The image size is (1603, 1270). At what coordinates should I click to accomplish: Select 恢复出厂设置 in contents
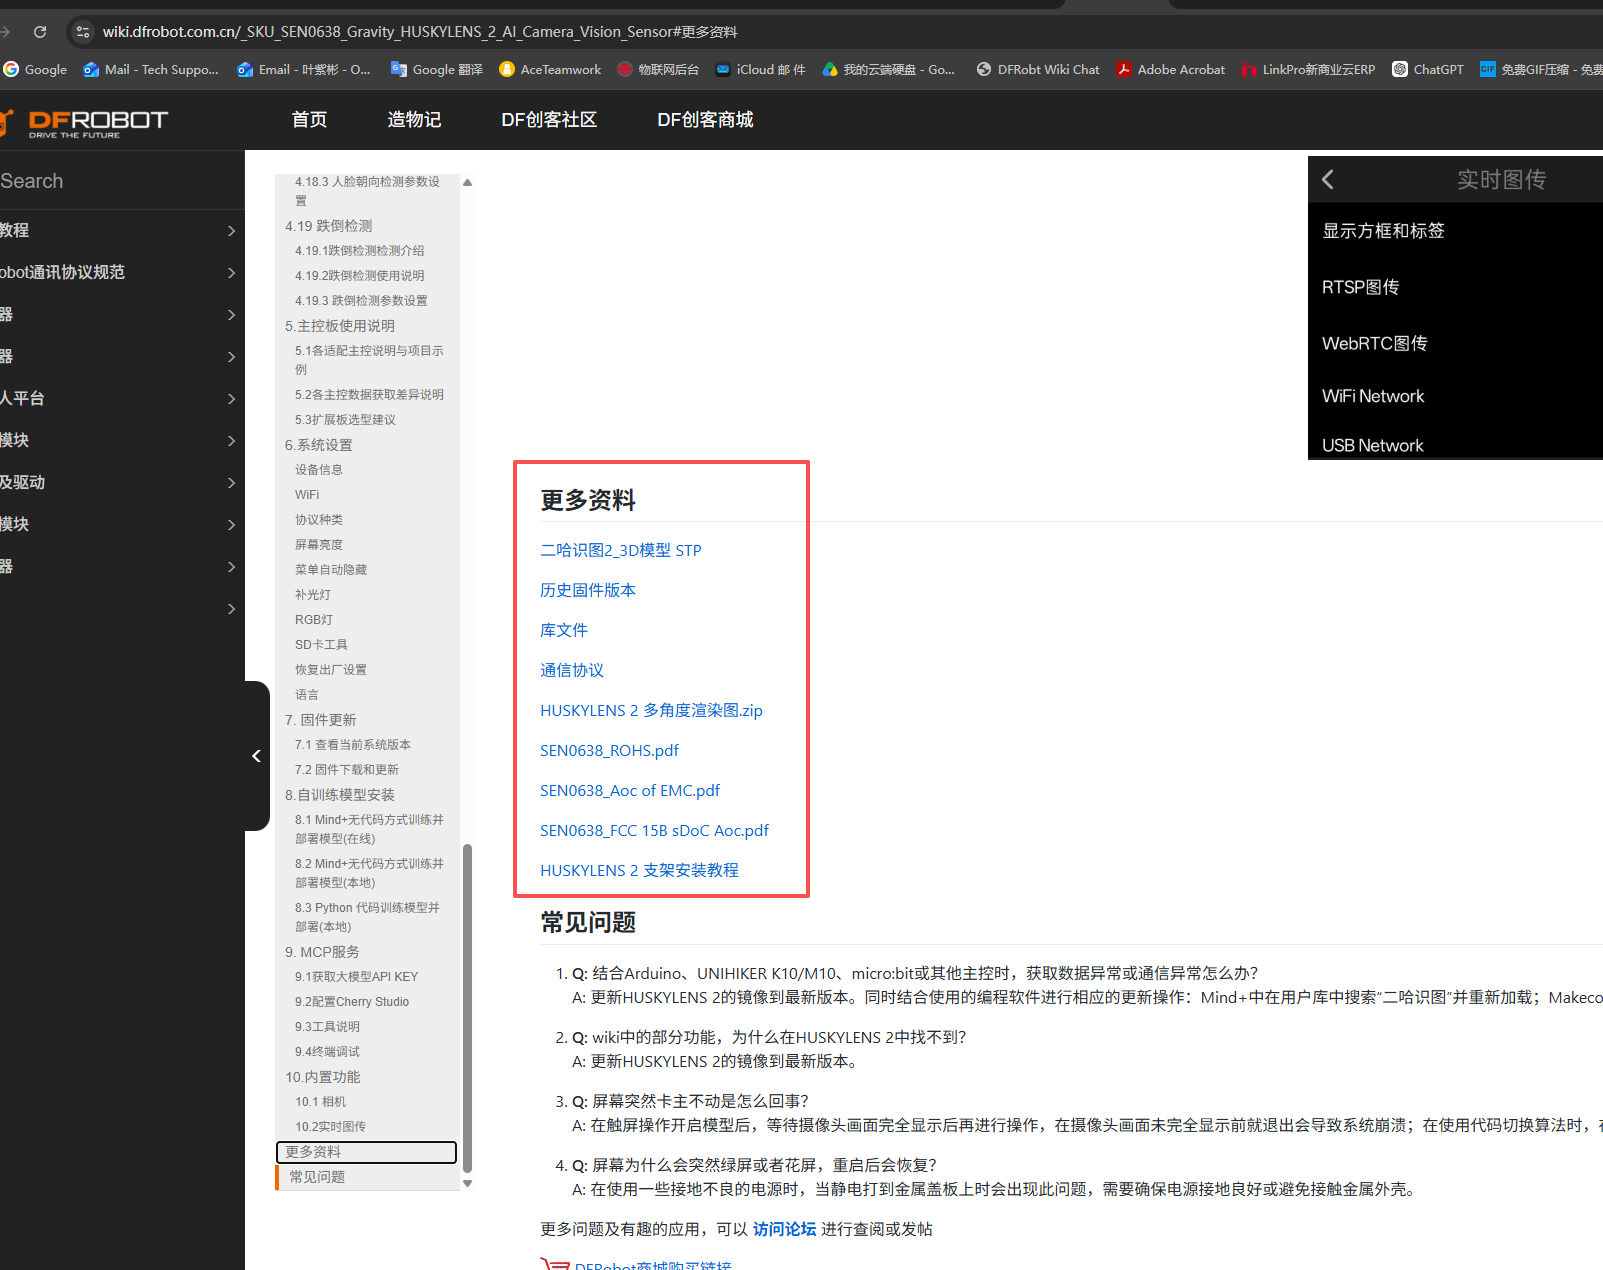pos(331,670)
